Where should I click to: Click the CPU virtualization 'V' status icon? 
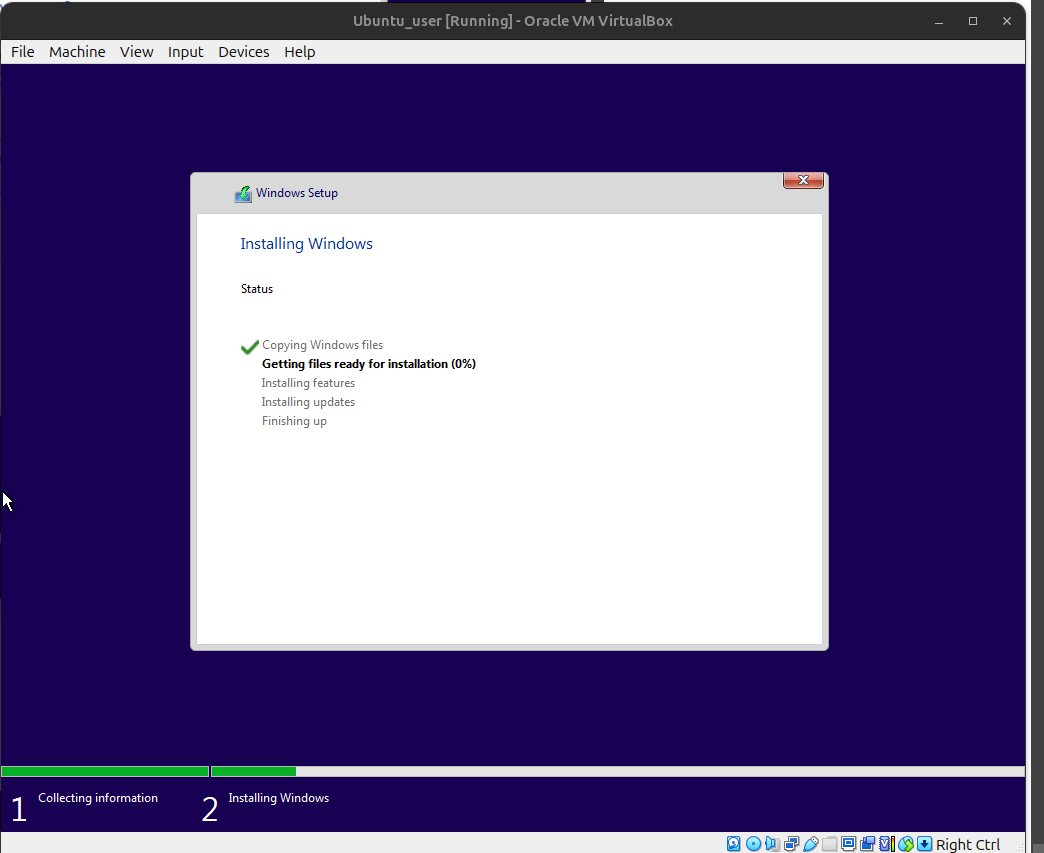886,844
